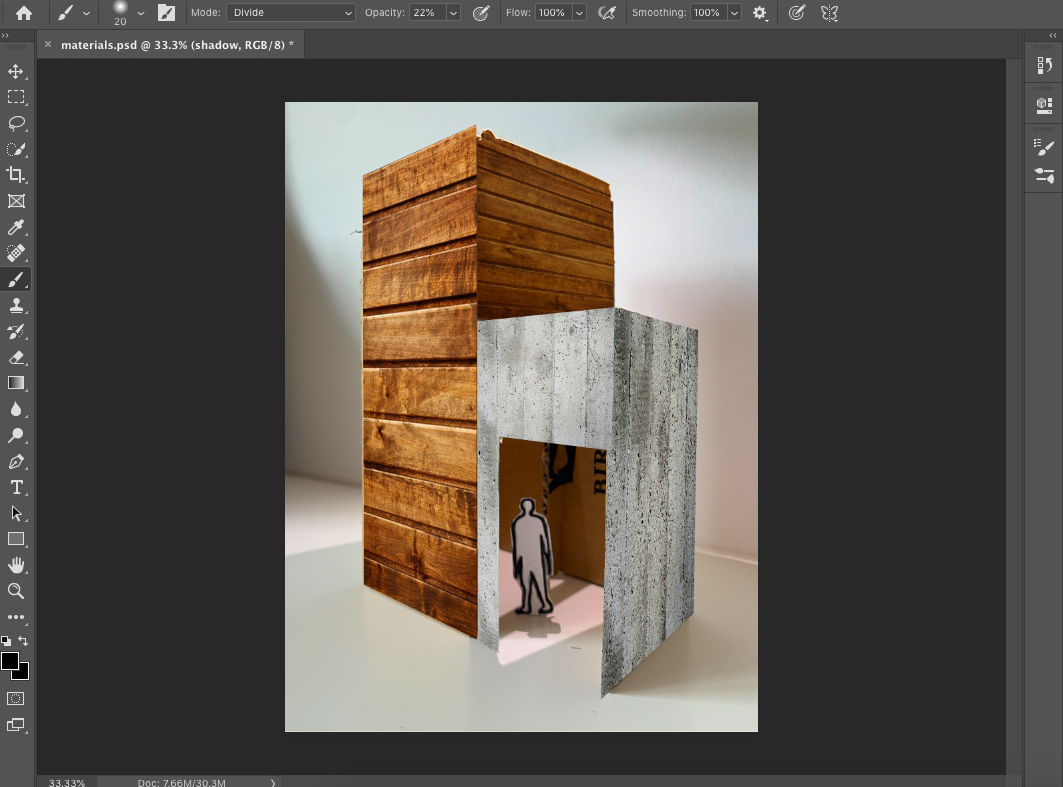Open the History panel icon
The image size is (1063, 787).
[x=1044, y=65]
